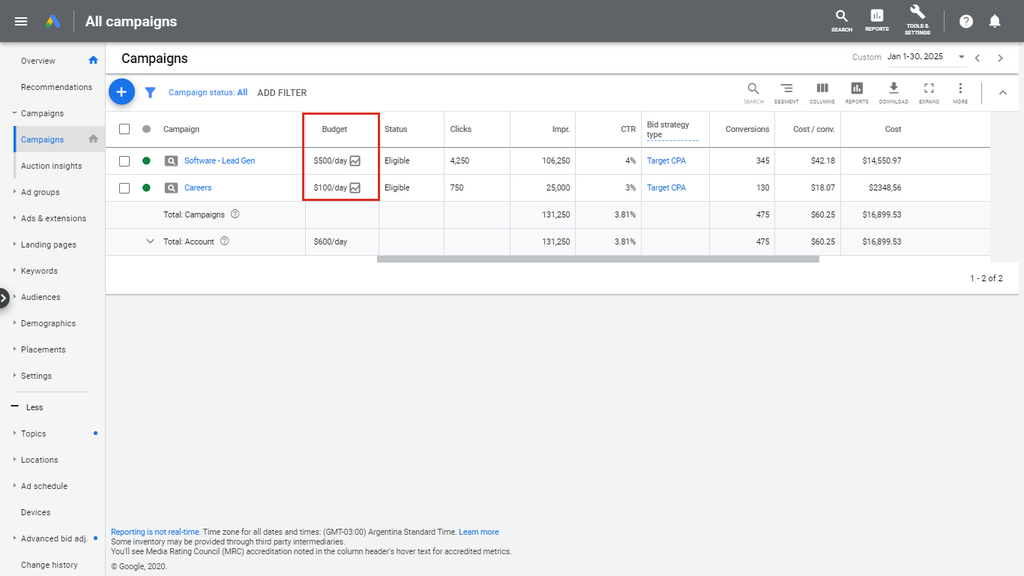Open the Columns selector icon

(822, 92)
